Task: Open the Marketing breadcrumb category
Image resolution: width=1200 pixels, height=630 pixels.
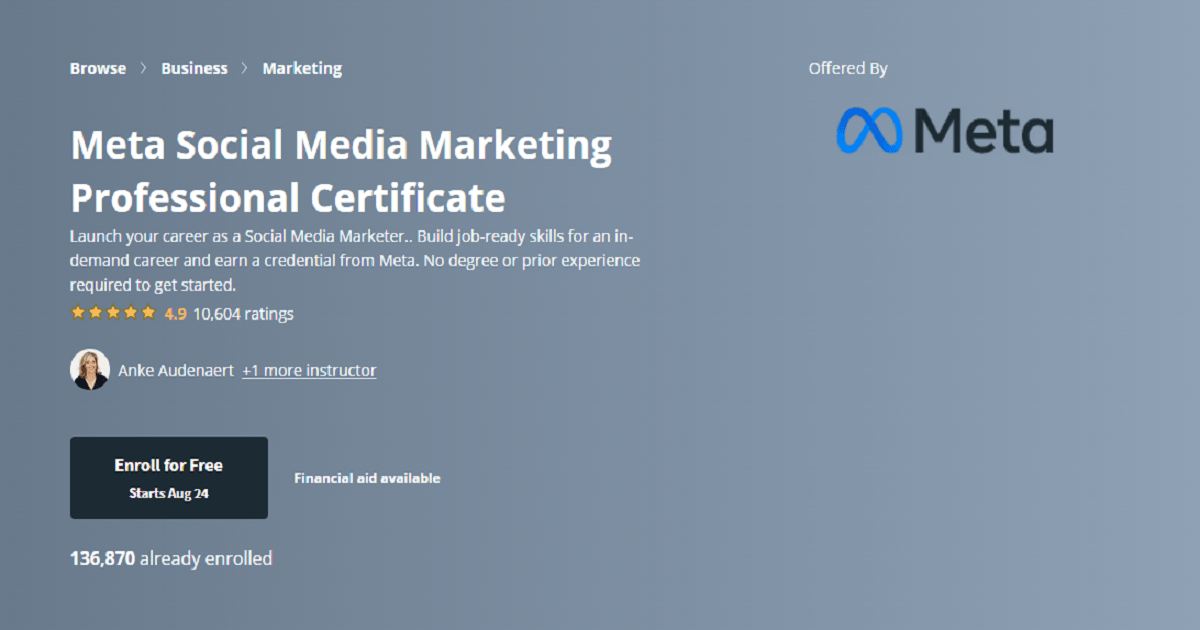Action: (x=302, y=69)
